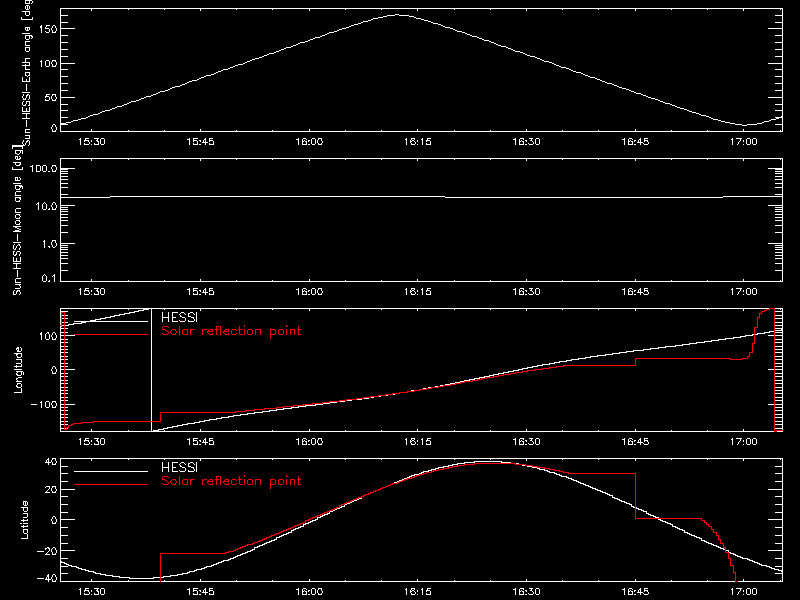Click the 17:00 time label under the Earth angle plot
Image resolution: width=800 pixels, height=600 pixels.
pyautogui.click(x=744, y=142)
